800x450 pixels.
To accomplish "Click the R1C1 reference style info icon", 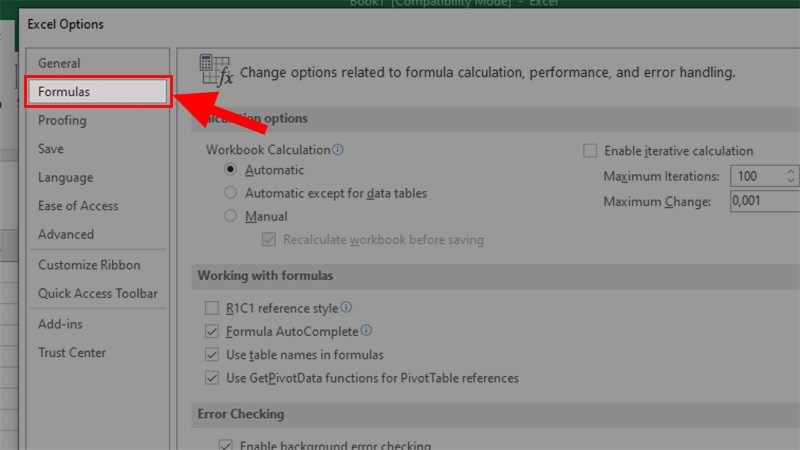I will click(347, 308).
